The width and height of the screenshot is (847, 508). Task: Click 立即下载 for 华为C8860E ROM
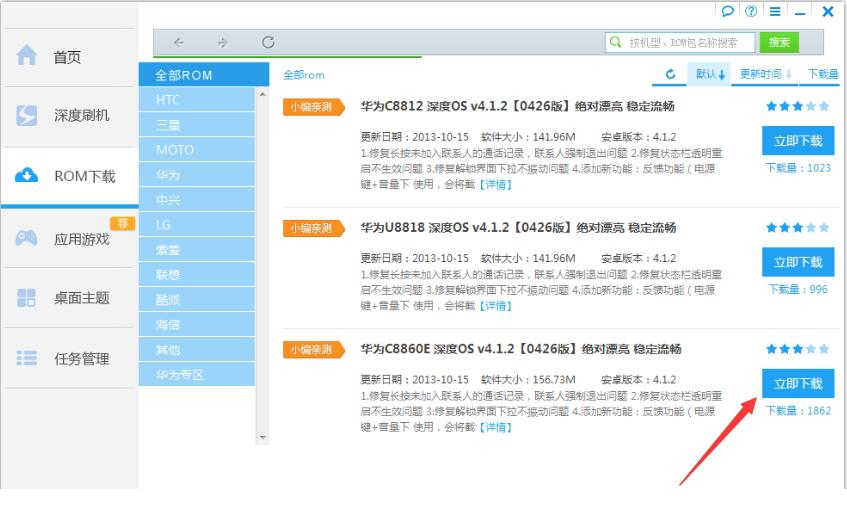click(797, 384)
